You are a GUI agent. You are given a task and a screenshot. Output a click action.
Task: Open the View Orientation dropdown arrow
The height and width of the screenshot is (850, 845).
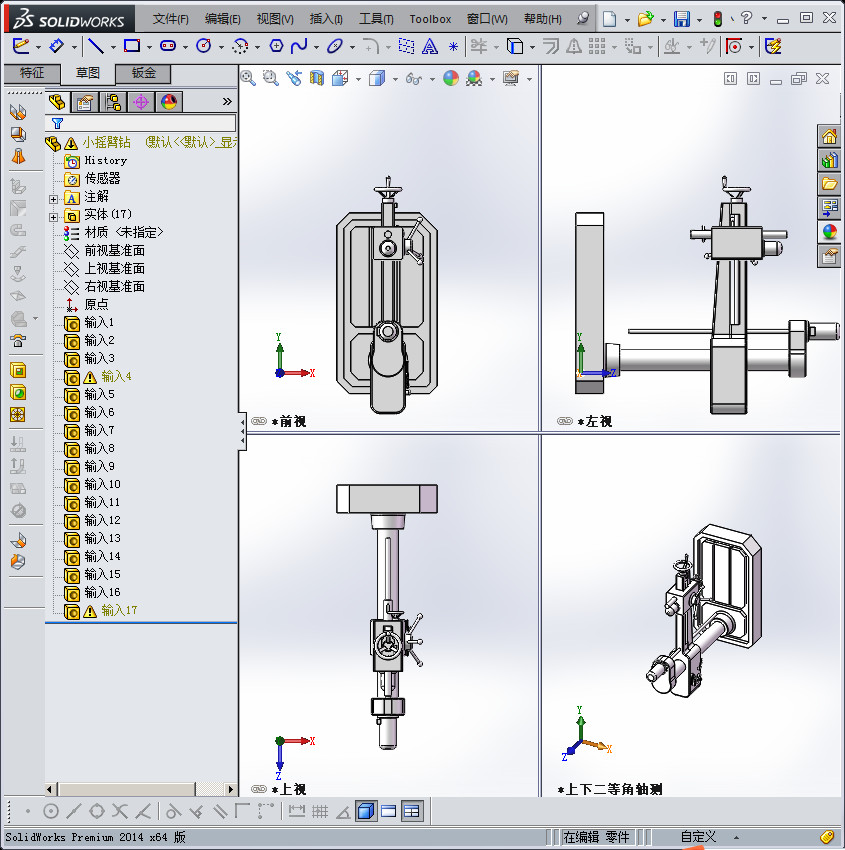pyautogui.click(x=358, y=80)
